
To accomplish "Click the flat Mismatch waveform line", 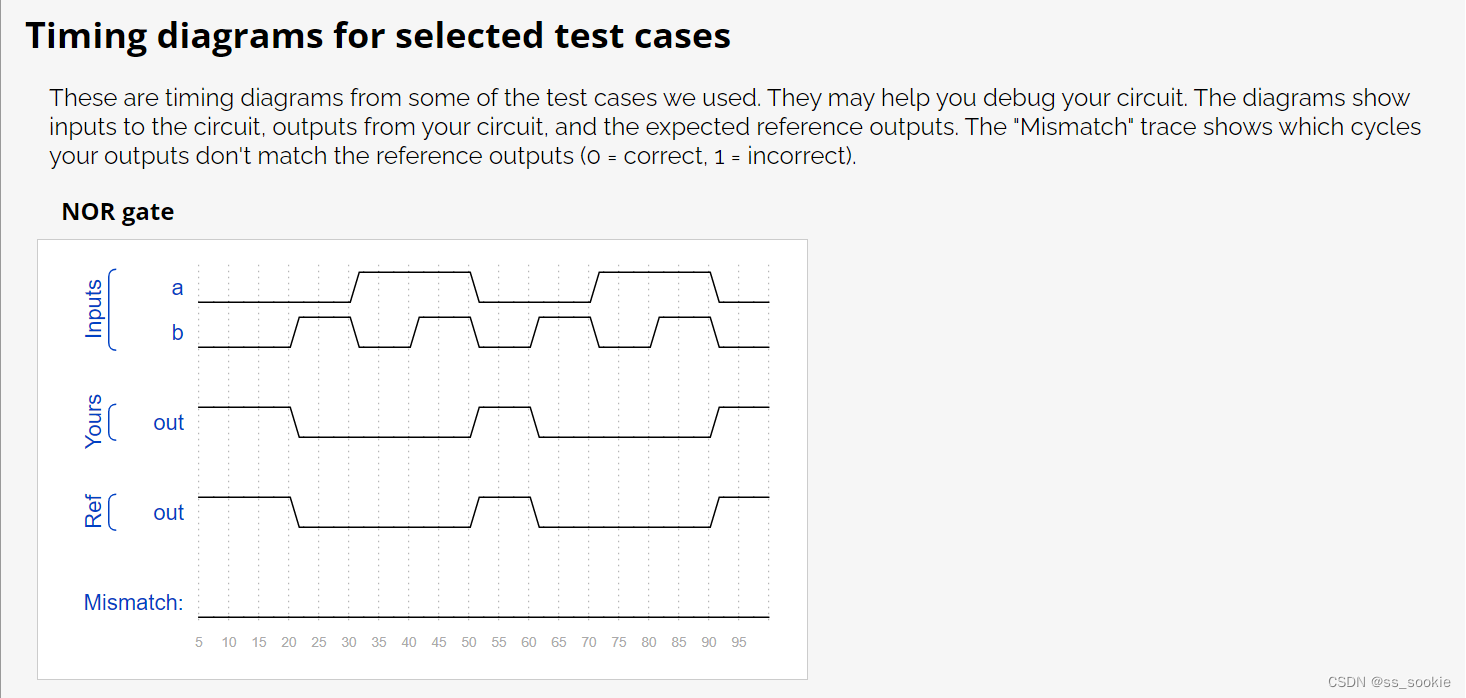I will coord(484,617).
